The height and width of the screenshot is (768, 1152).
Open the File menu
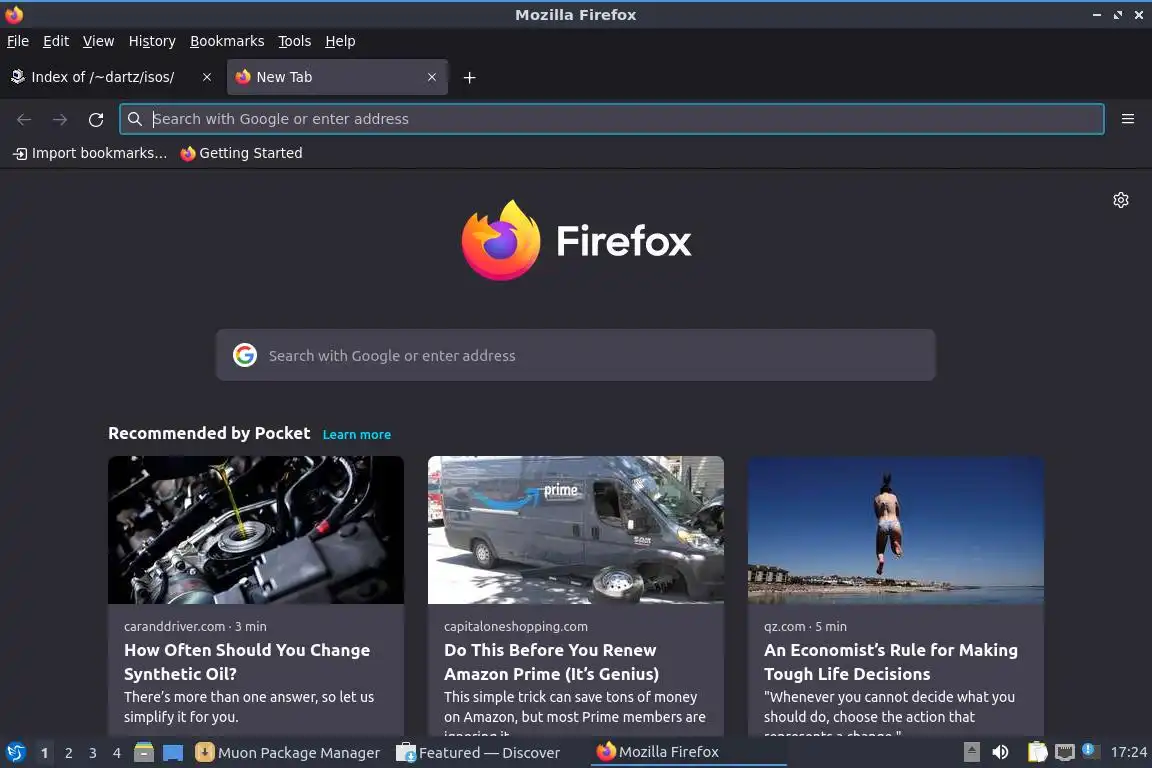(x=18, y=41)
